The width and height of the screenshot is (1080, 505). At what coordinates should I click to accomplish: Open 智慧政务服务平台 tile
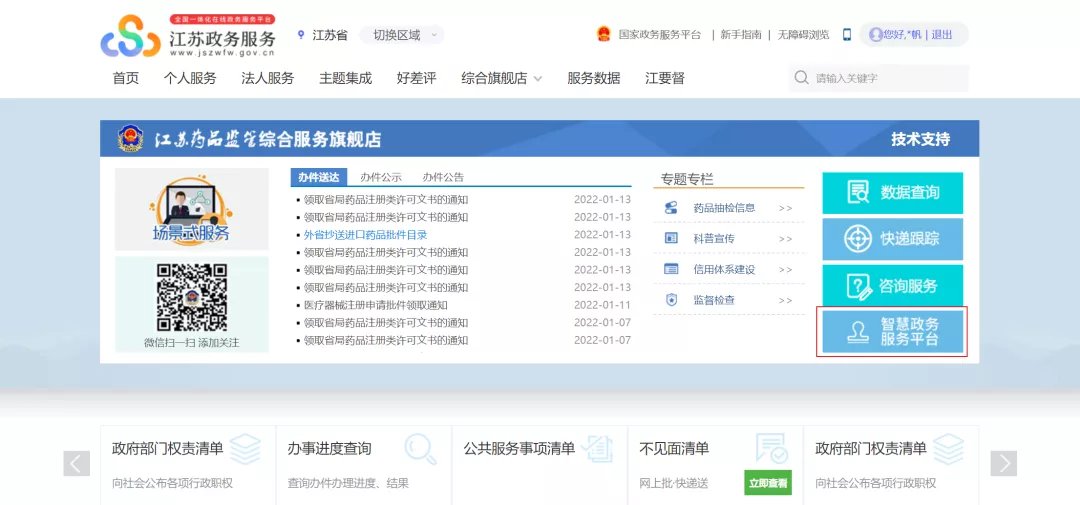[x=892, y=332]
